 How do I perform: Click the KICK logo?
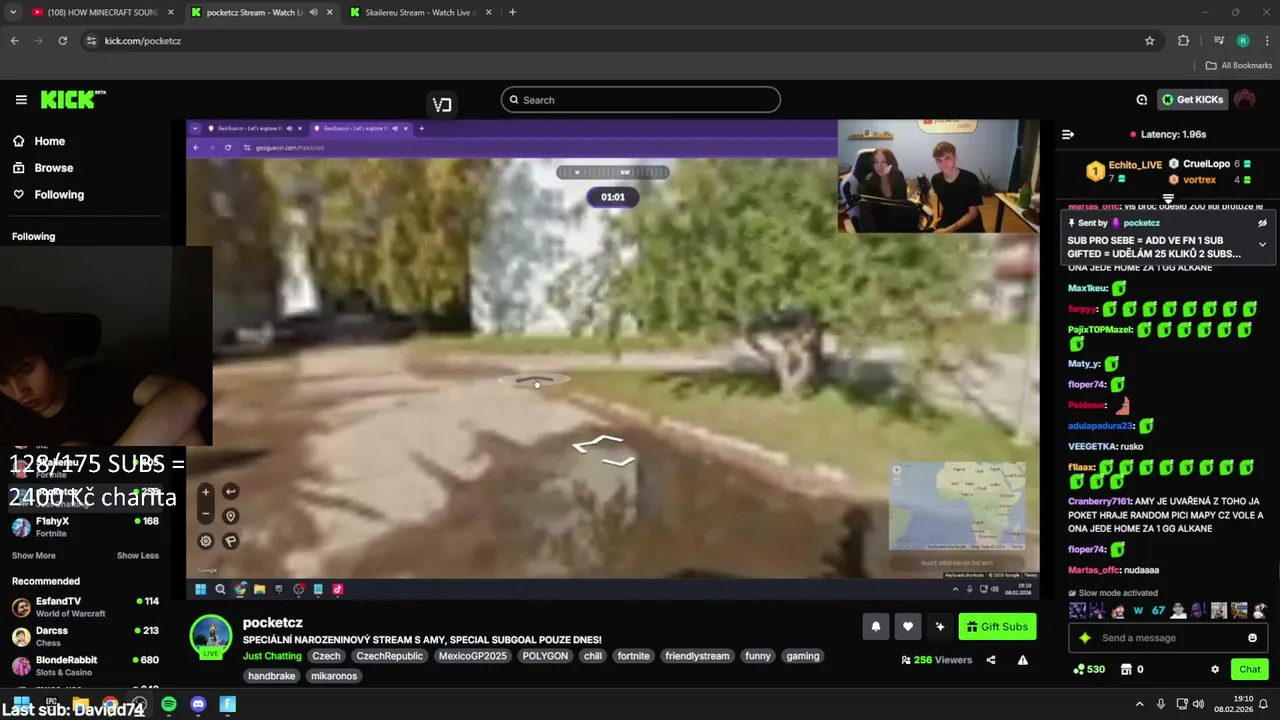click(72, 99)
